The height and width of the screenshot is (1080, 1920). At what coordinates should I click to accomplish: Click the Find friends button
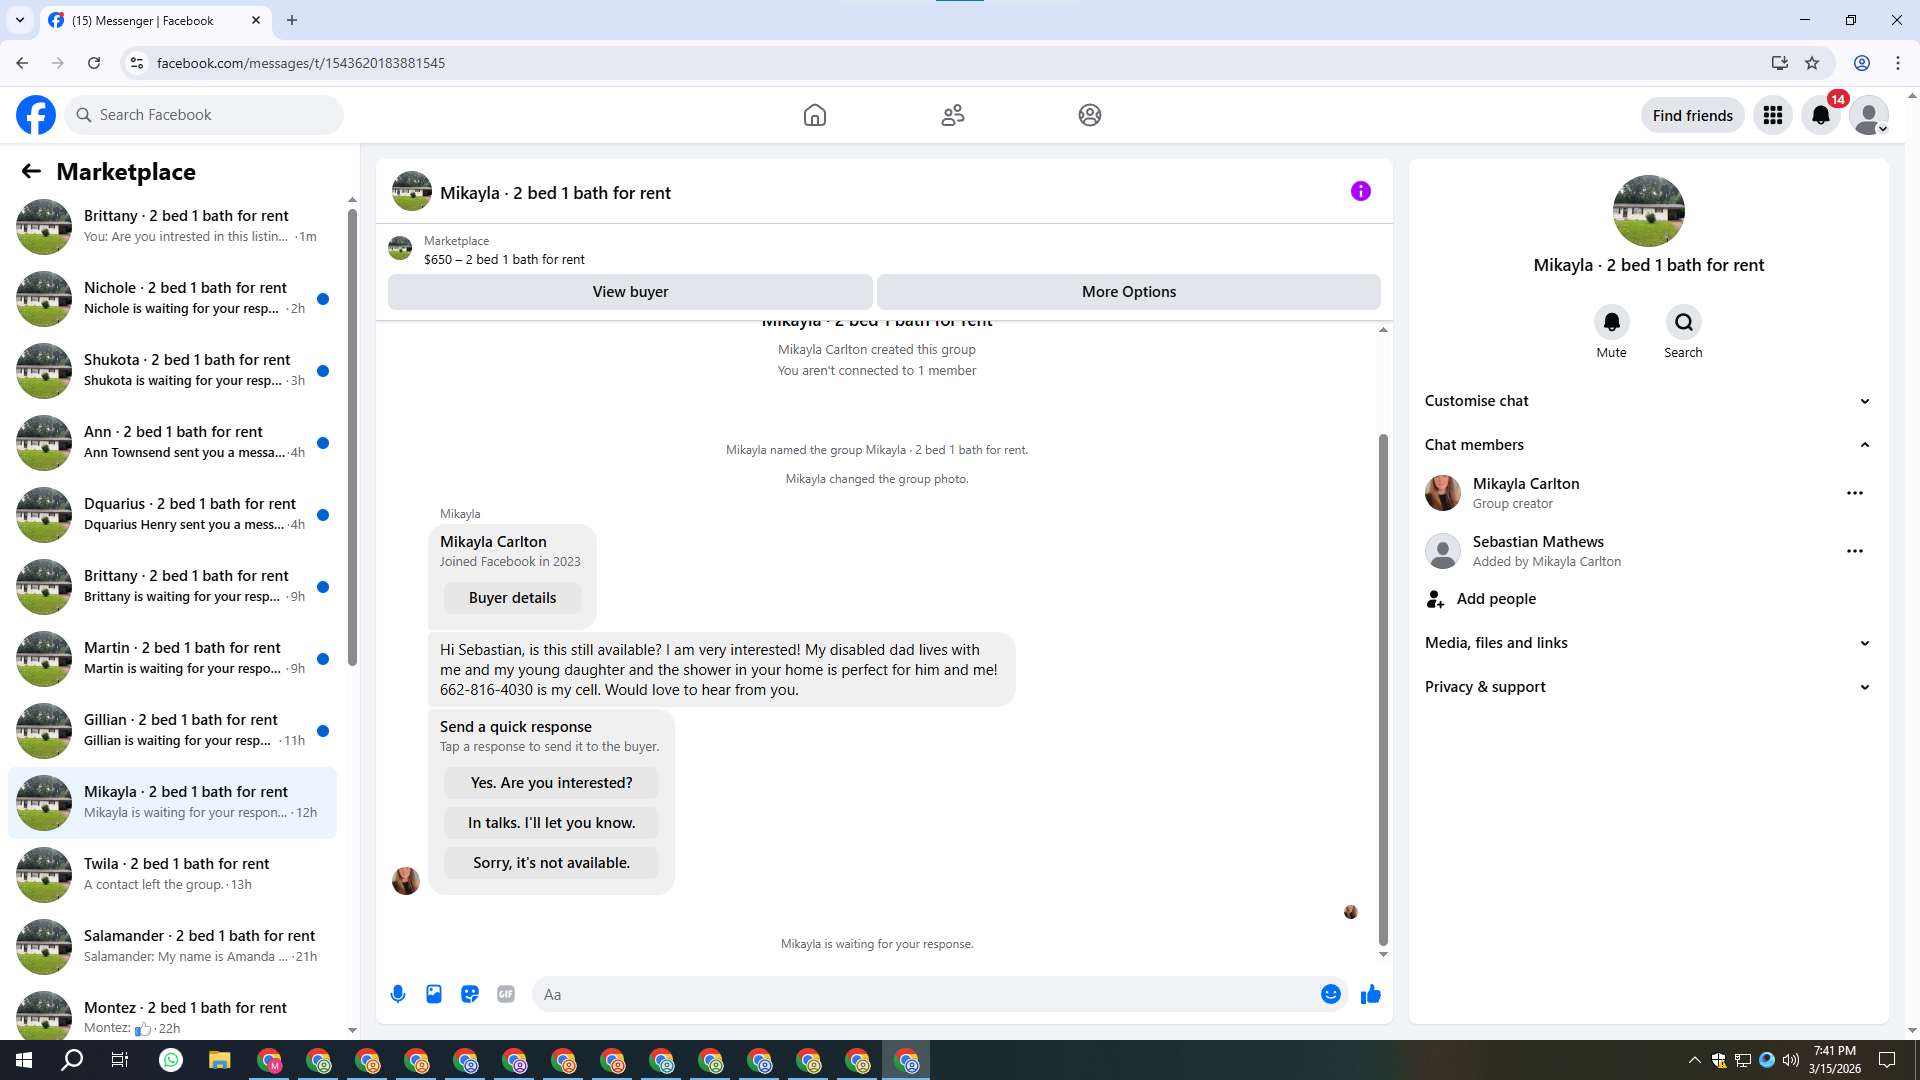click(x=1693, y=115)
